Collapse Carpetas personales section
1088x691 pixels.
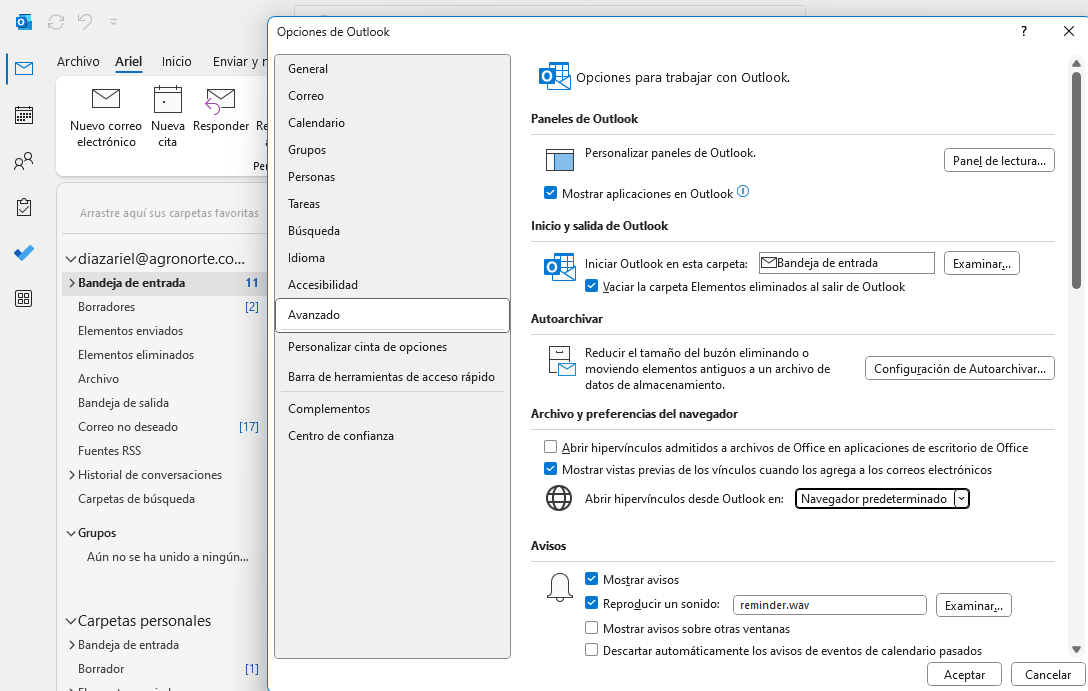pyautogui.click(x=70, y=622)
